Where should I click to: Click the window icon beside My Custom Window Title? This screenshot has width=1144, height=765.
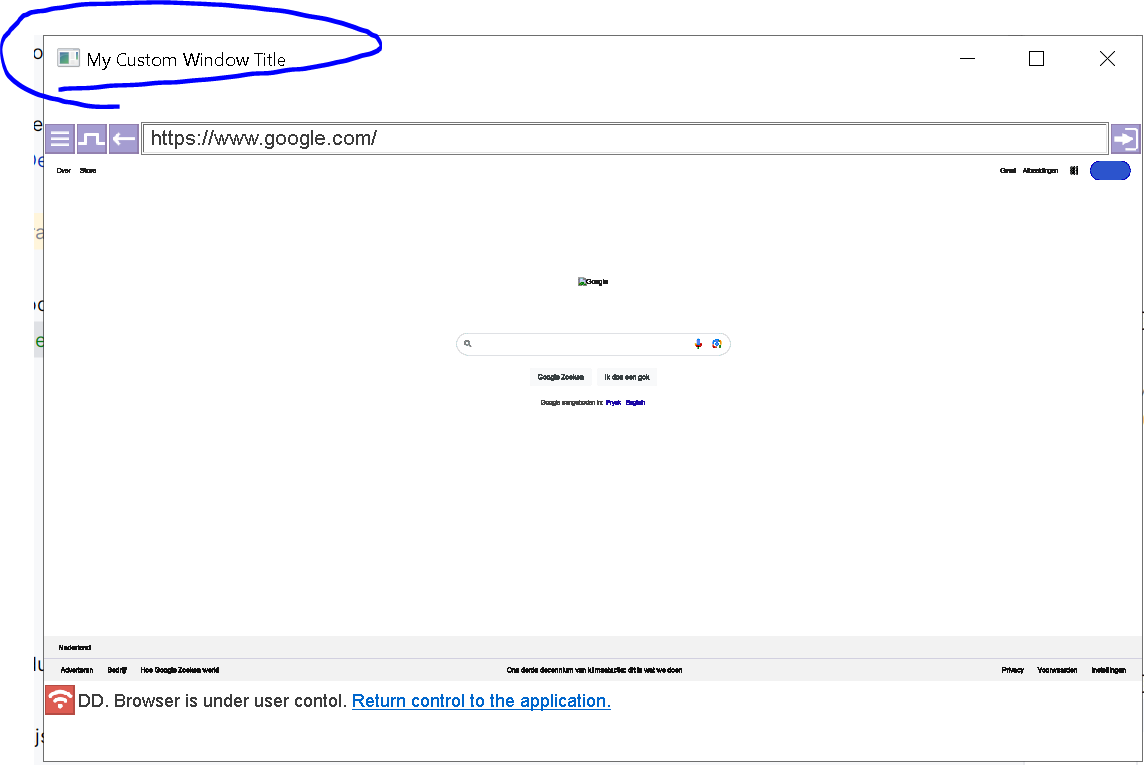[68, 59]
